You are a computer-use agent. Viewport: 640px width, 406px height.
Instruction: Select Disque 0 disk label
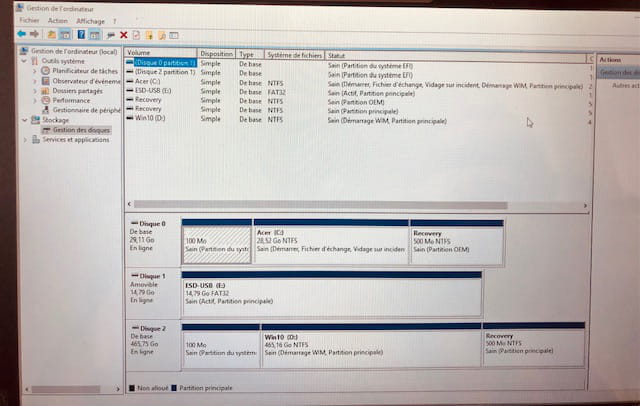[x=153, y=241]
